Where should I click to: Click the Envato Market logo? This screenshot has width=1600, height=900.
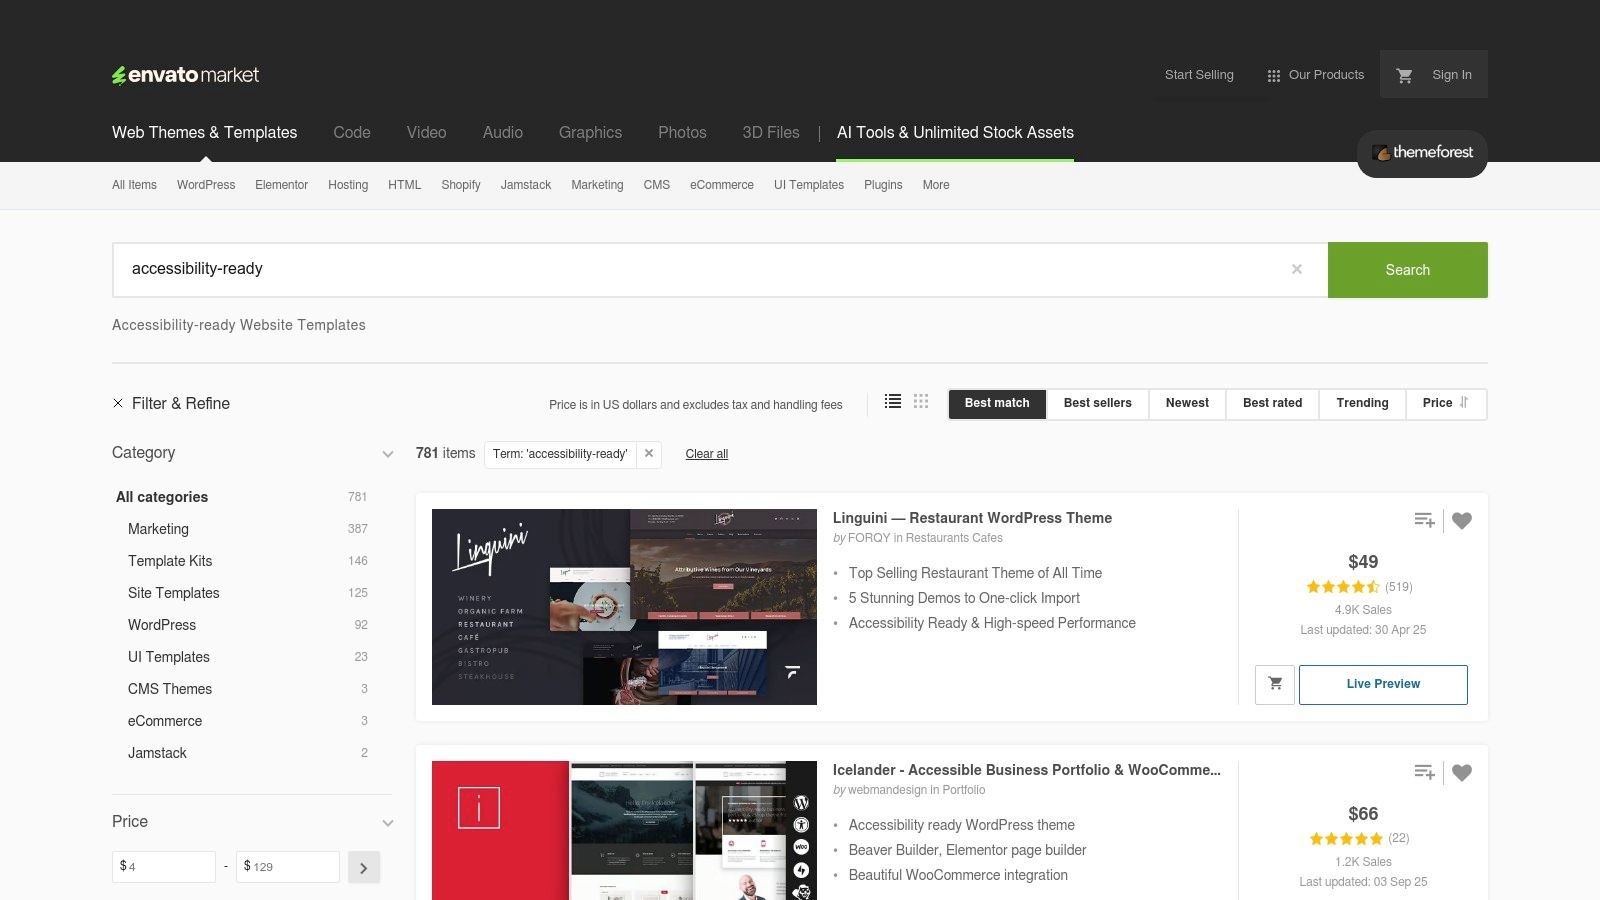(x=185, y=75)
